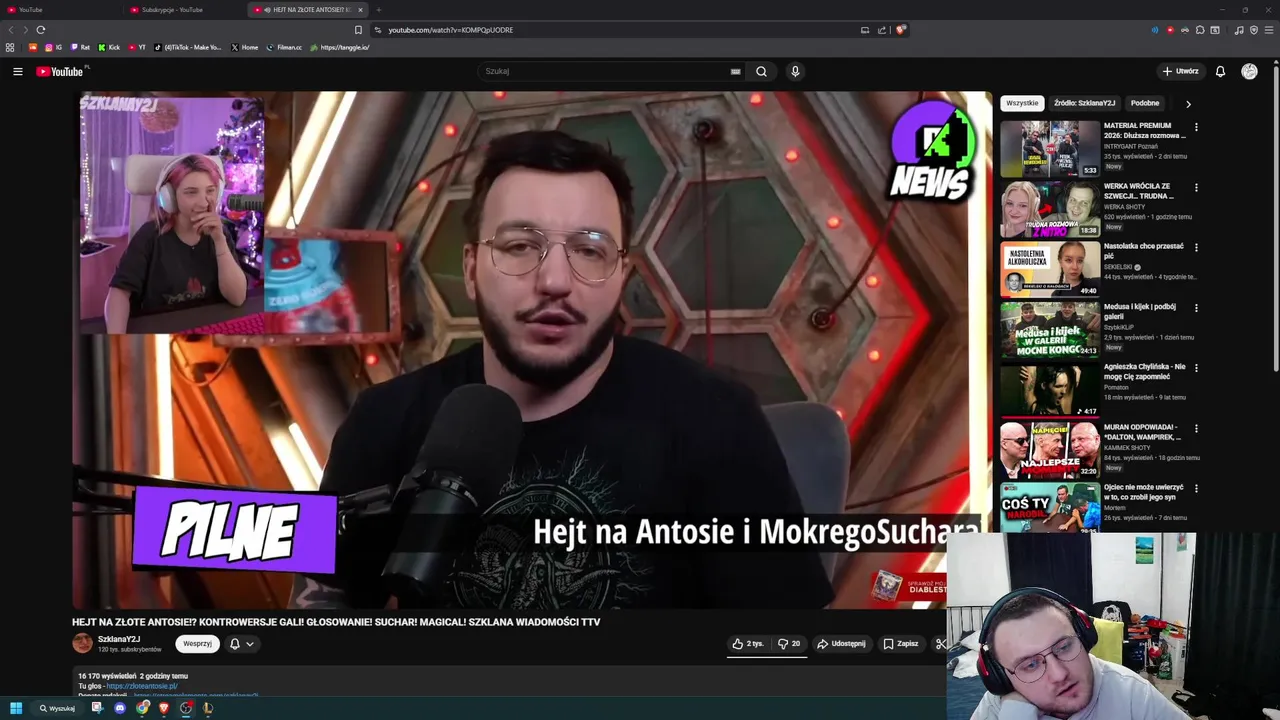Open more options for Ojciec nie może uwierzyć
Image resolution: width=1280 pixels, height=720 pixels.
point(1196,488)
